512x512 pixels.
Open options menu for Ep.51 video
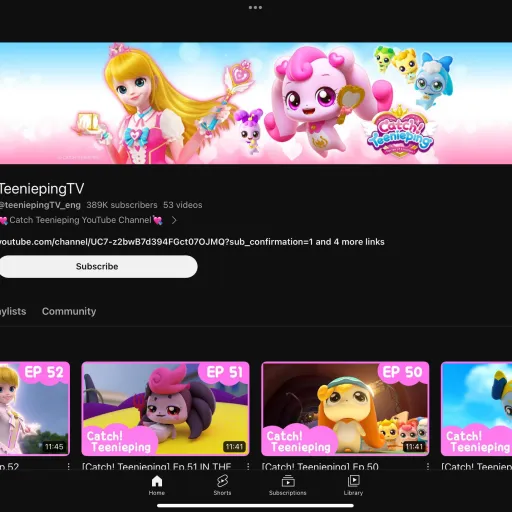tap(248, 466)
